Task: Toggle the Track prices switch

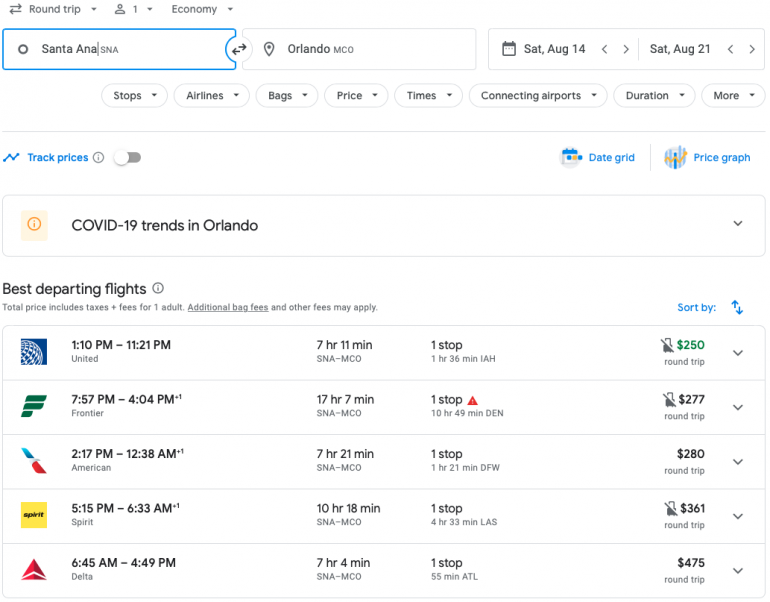Action: click(127, 157)
